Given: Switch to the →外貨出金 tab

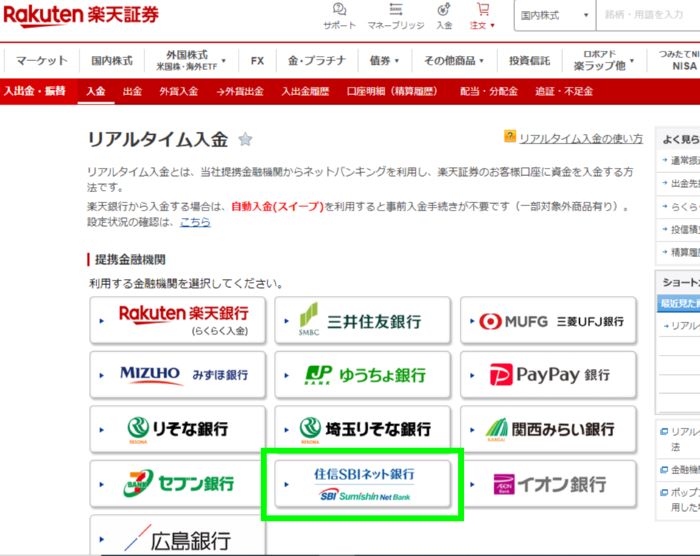Looking at the screenshot, I should click(240, 92).
